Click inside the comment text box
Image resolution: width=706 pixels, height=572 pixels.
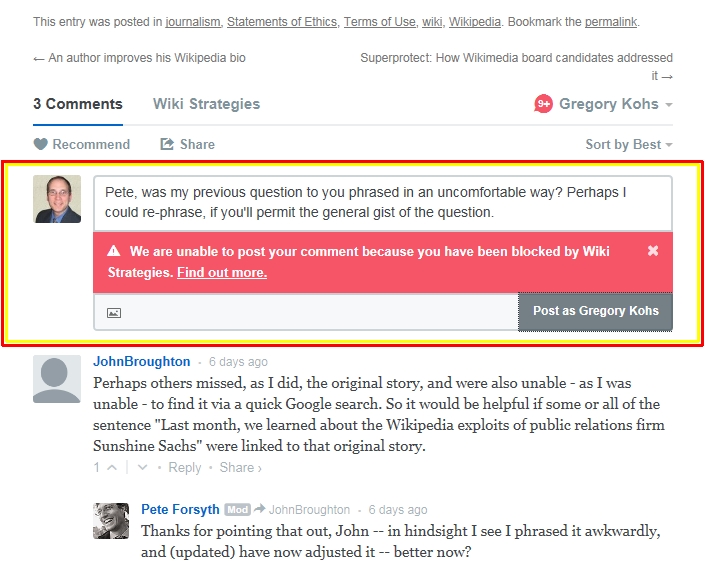(x=383, y=203)
